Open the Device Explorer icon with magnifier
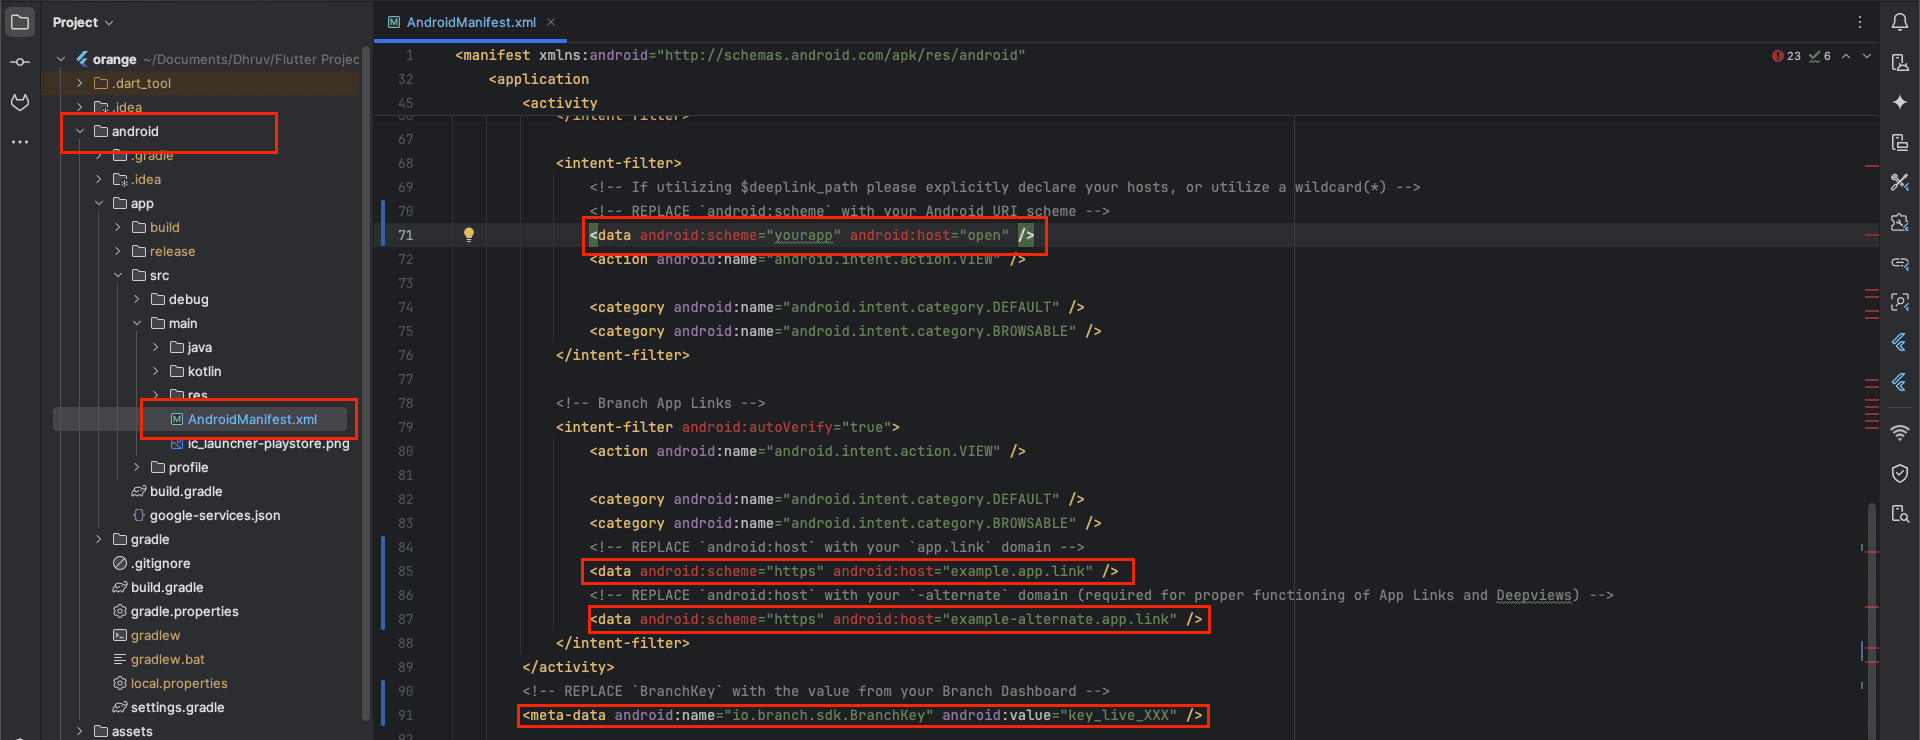 click(x=1899, y=513)
